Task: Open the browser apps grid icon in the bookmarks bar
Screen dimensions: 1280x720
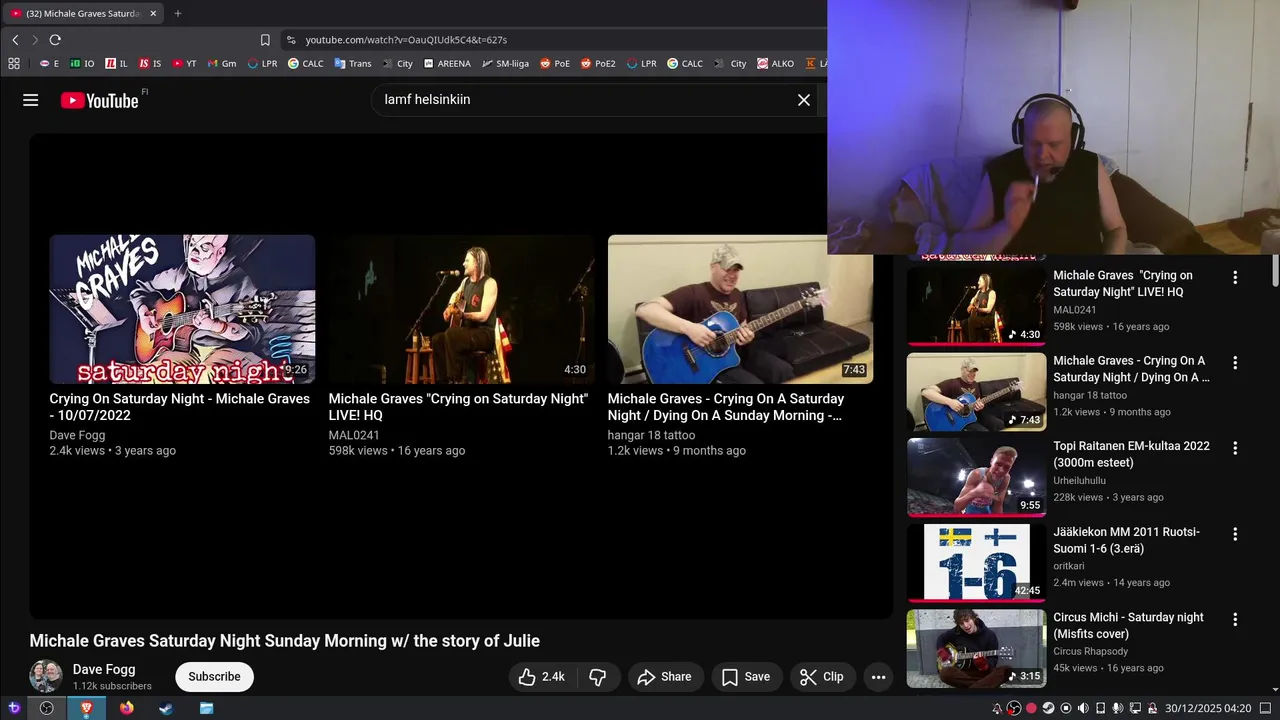Action: click(14, 63)
